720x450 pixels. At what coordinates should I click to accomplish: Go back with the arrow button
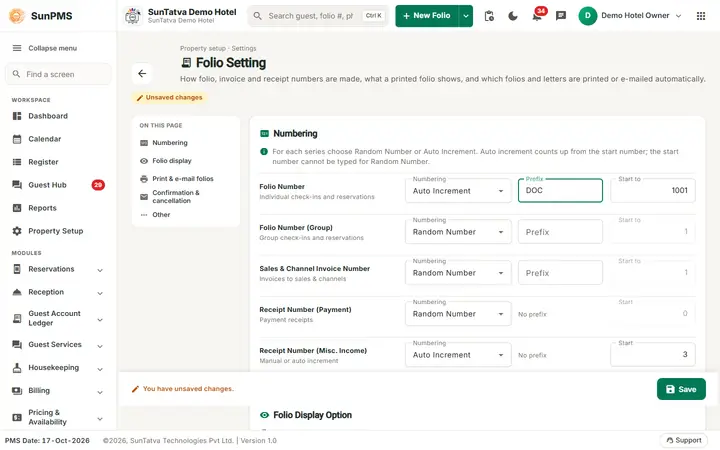point(142,73)
